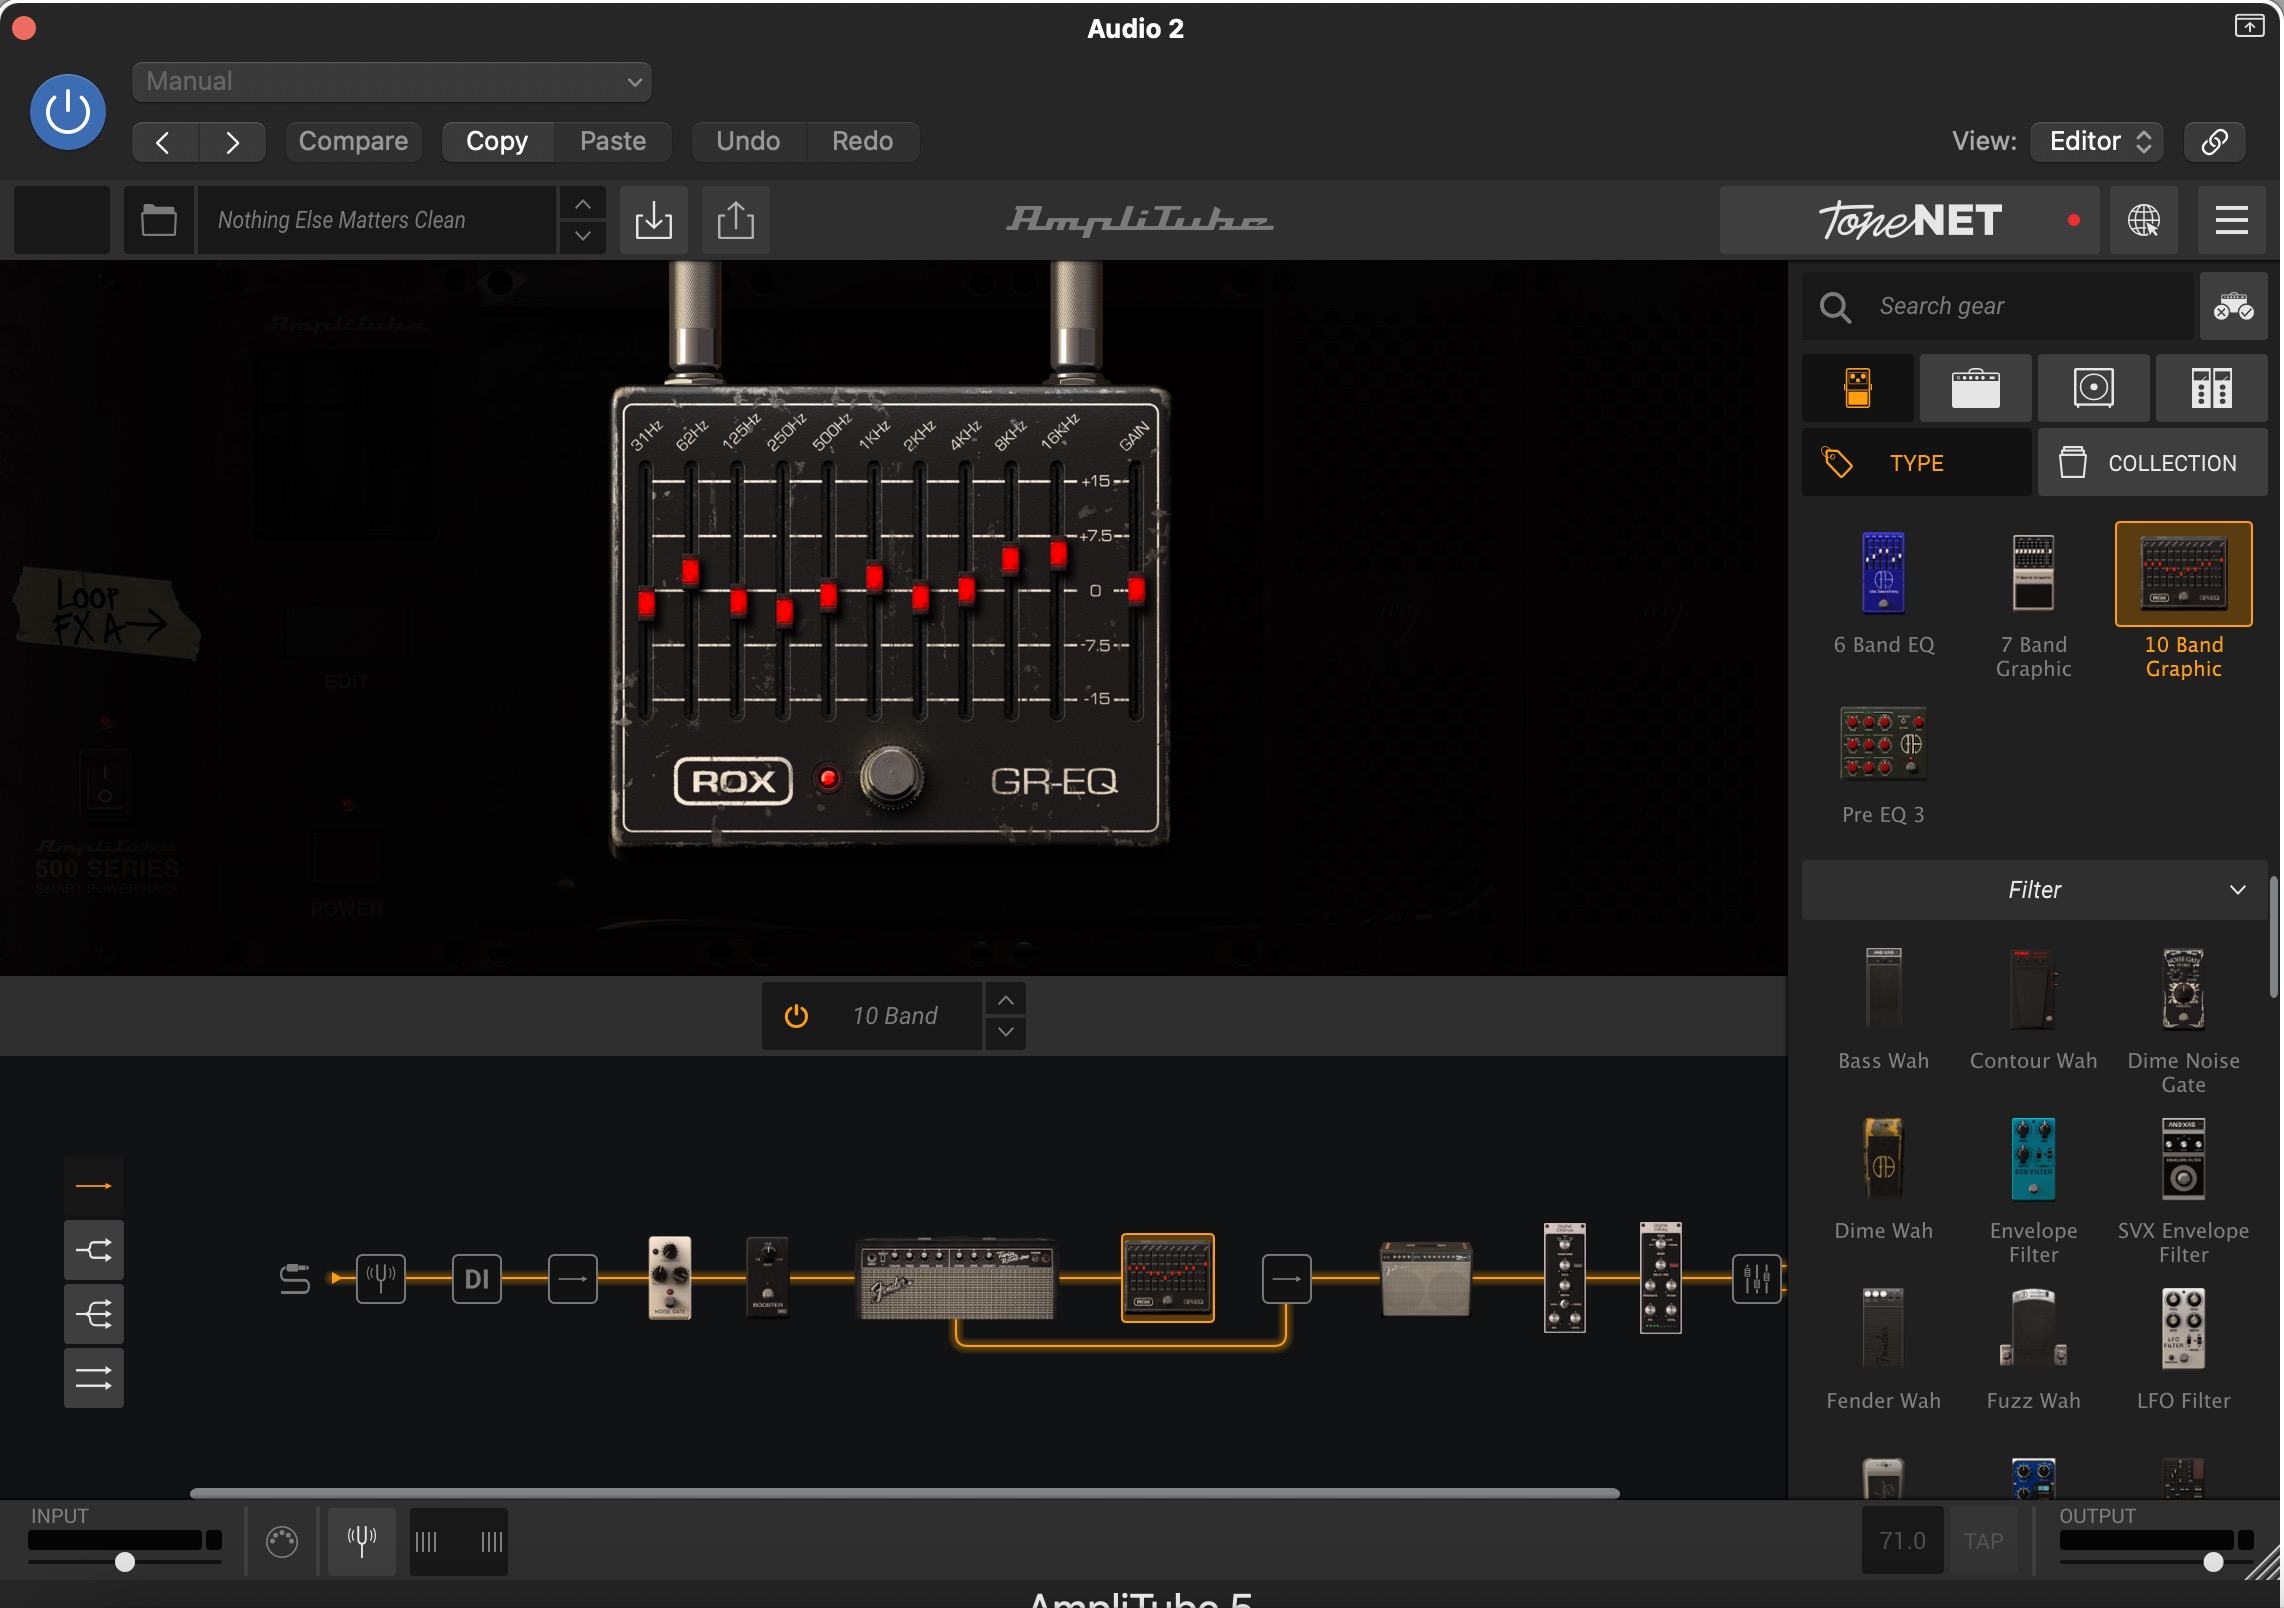Click the link chain icon
Viewport: 2284px width, 1608px height.
tap(2214, 142)
